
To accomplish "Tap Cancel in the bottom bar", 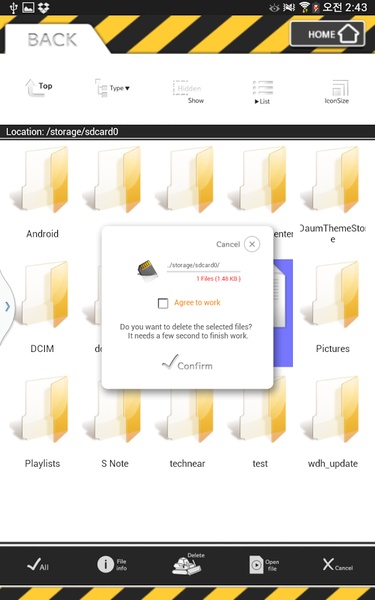I will click(x=338, y=565).
